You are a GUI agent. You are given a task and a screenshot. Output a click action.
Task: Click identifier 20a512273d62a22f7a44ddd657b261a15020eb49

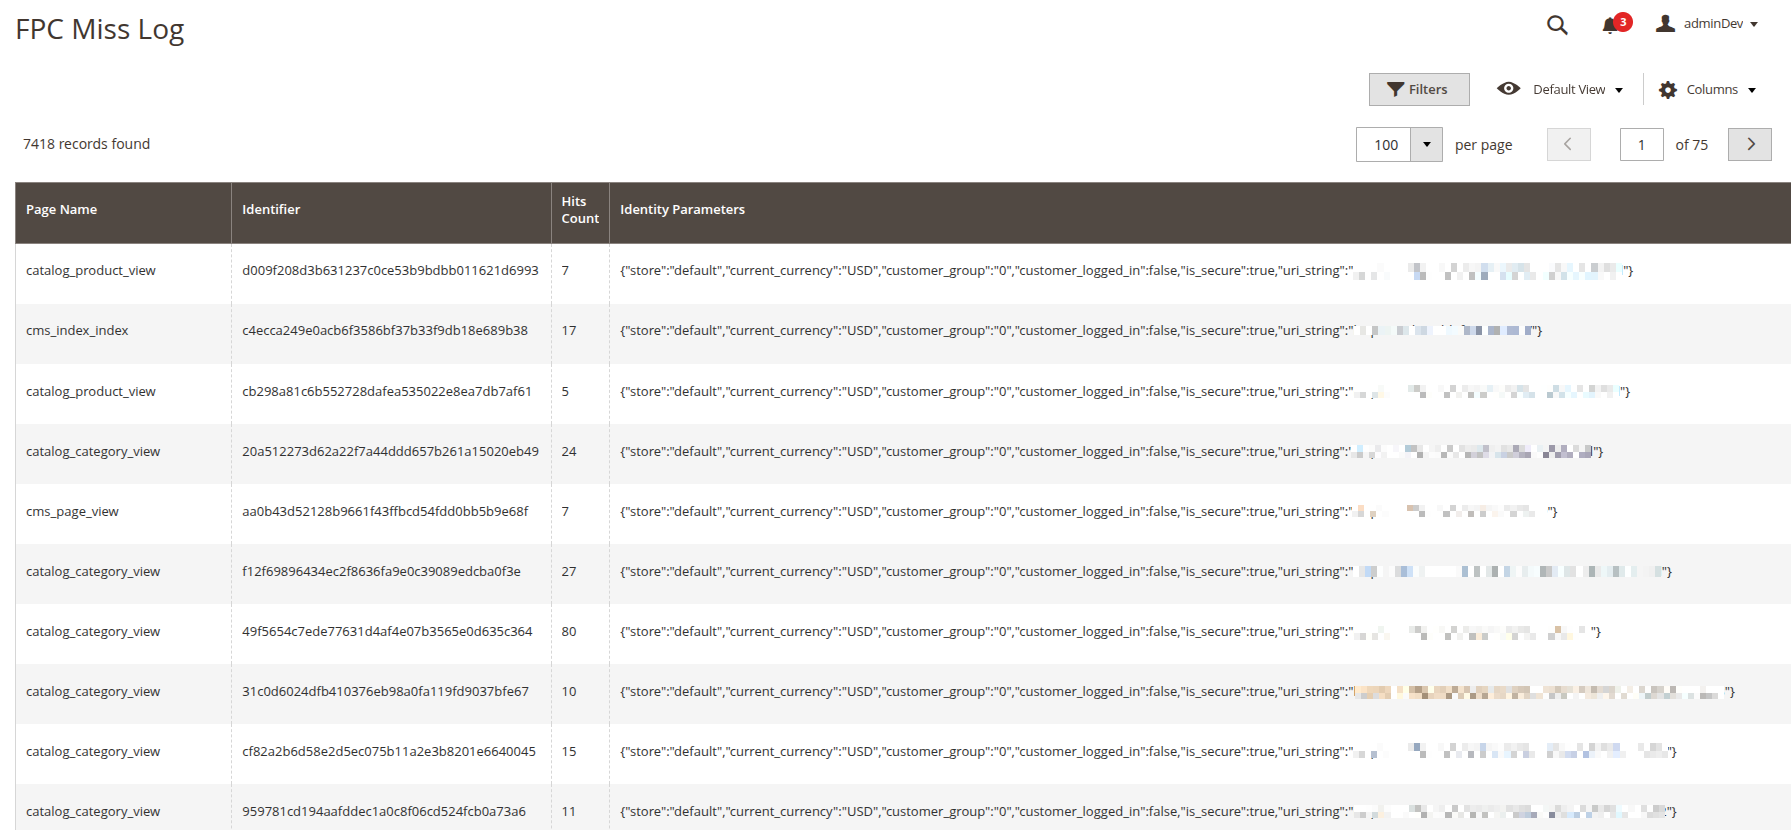pos(390,452)
